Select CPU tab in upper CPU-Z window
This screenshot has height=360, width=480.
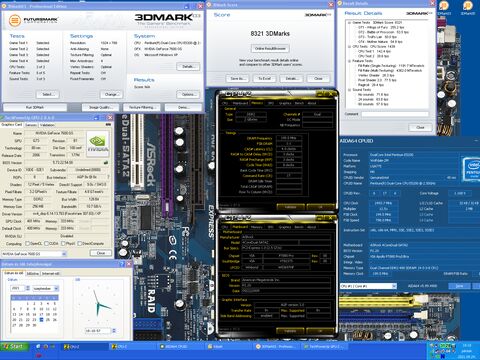(x=225, y=103)
